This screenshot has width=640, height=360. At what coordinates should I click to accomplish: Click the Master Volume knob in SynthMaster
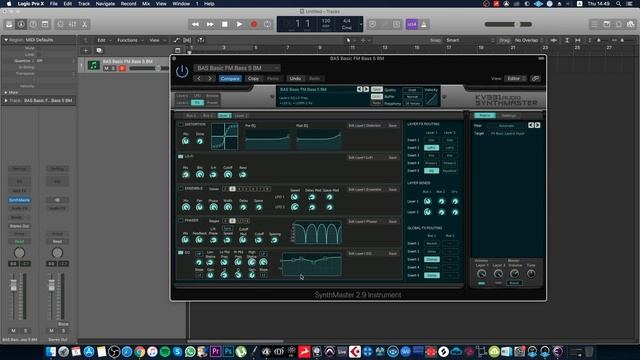coord(514,273)
